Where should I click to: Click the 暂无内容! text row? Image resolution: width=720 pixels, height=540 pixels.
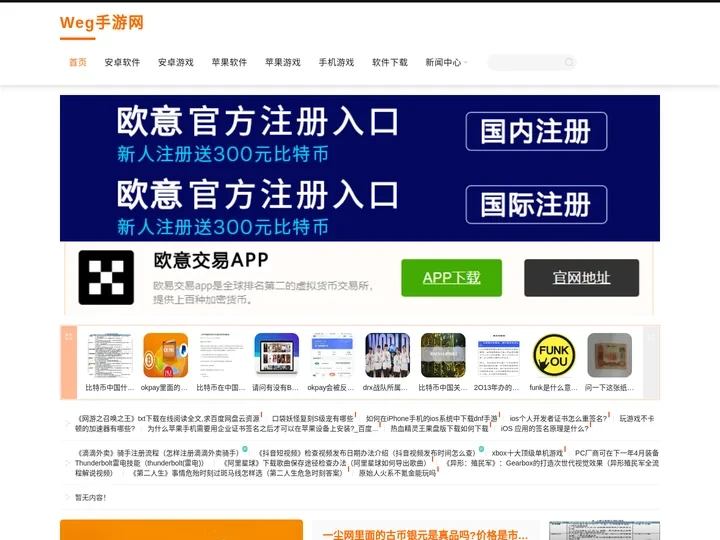(90, 498)
